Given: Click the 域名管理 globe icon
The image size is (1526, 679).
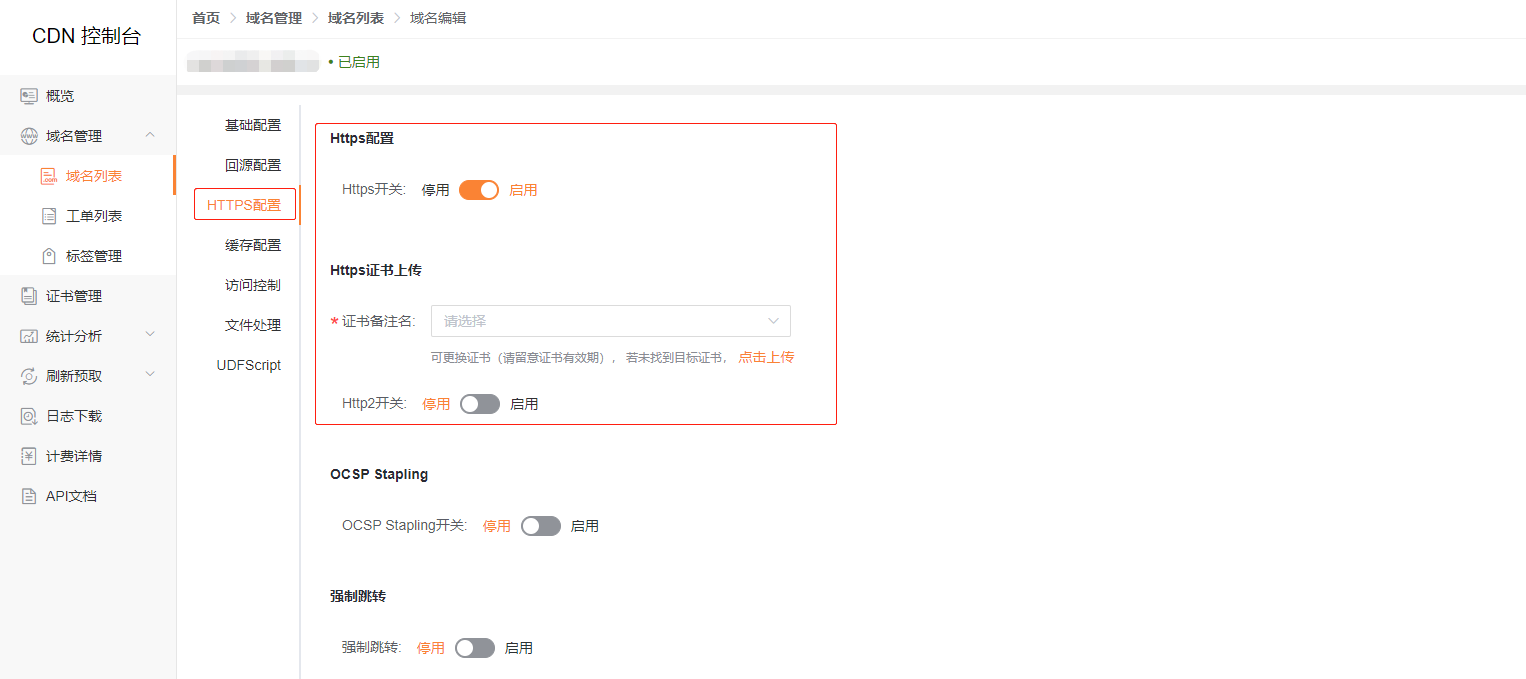Looking at the screenshot, I should click(x=29, y=136).
